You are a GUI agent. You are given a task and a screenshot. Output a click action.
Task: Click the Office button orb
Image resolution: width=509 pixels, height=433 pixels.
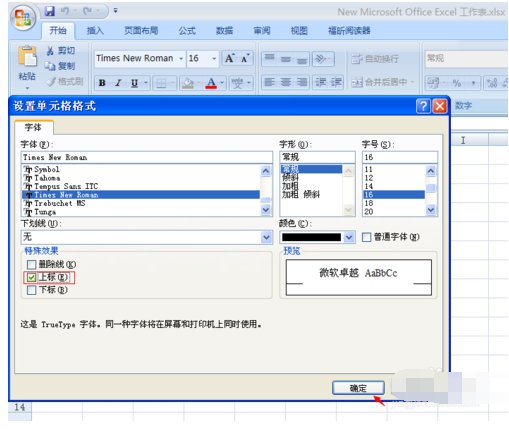[x=23, y=18]
